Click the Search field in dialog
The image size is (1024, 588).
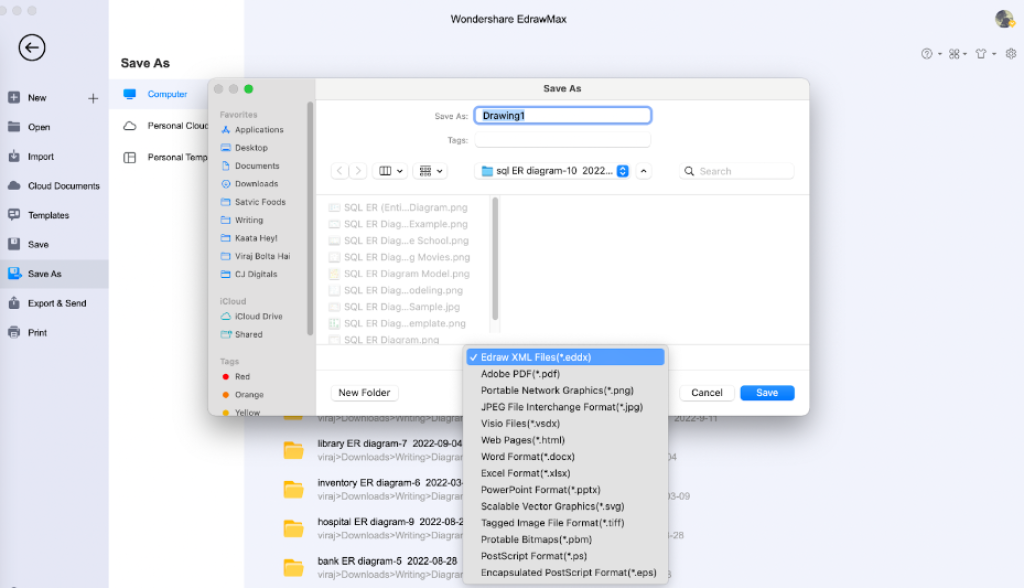coord(737,171)
